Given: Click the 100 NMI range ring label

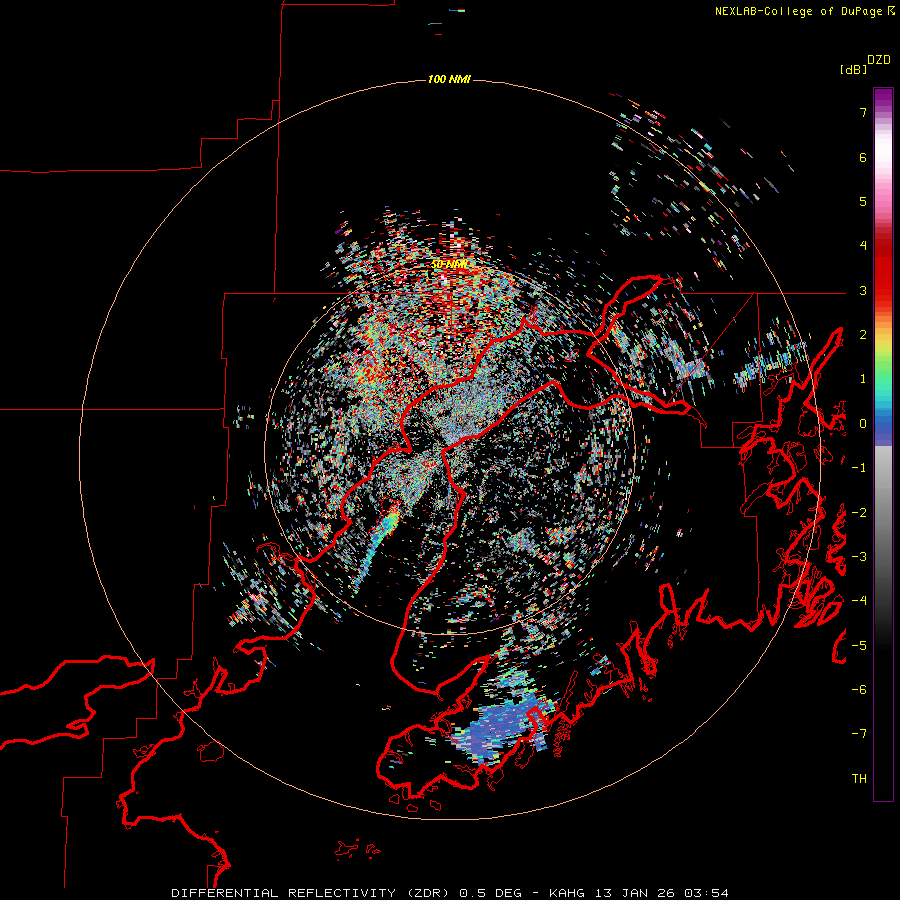Looking at the screenshot, I should click(x=449, y=79).
